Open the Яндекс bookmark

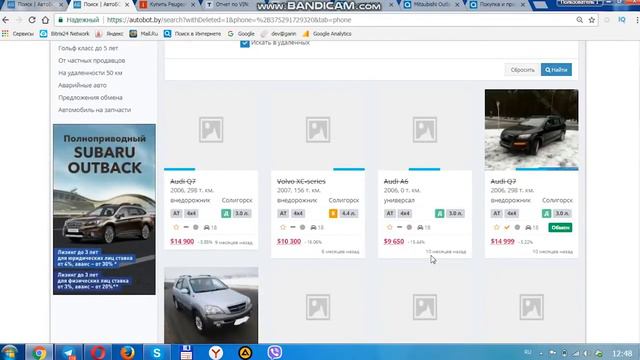pyautogui.click(x=109, y=34)
